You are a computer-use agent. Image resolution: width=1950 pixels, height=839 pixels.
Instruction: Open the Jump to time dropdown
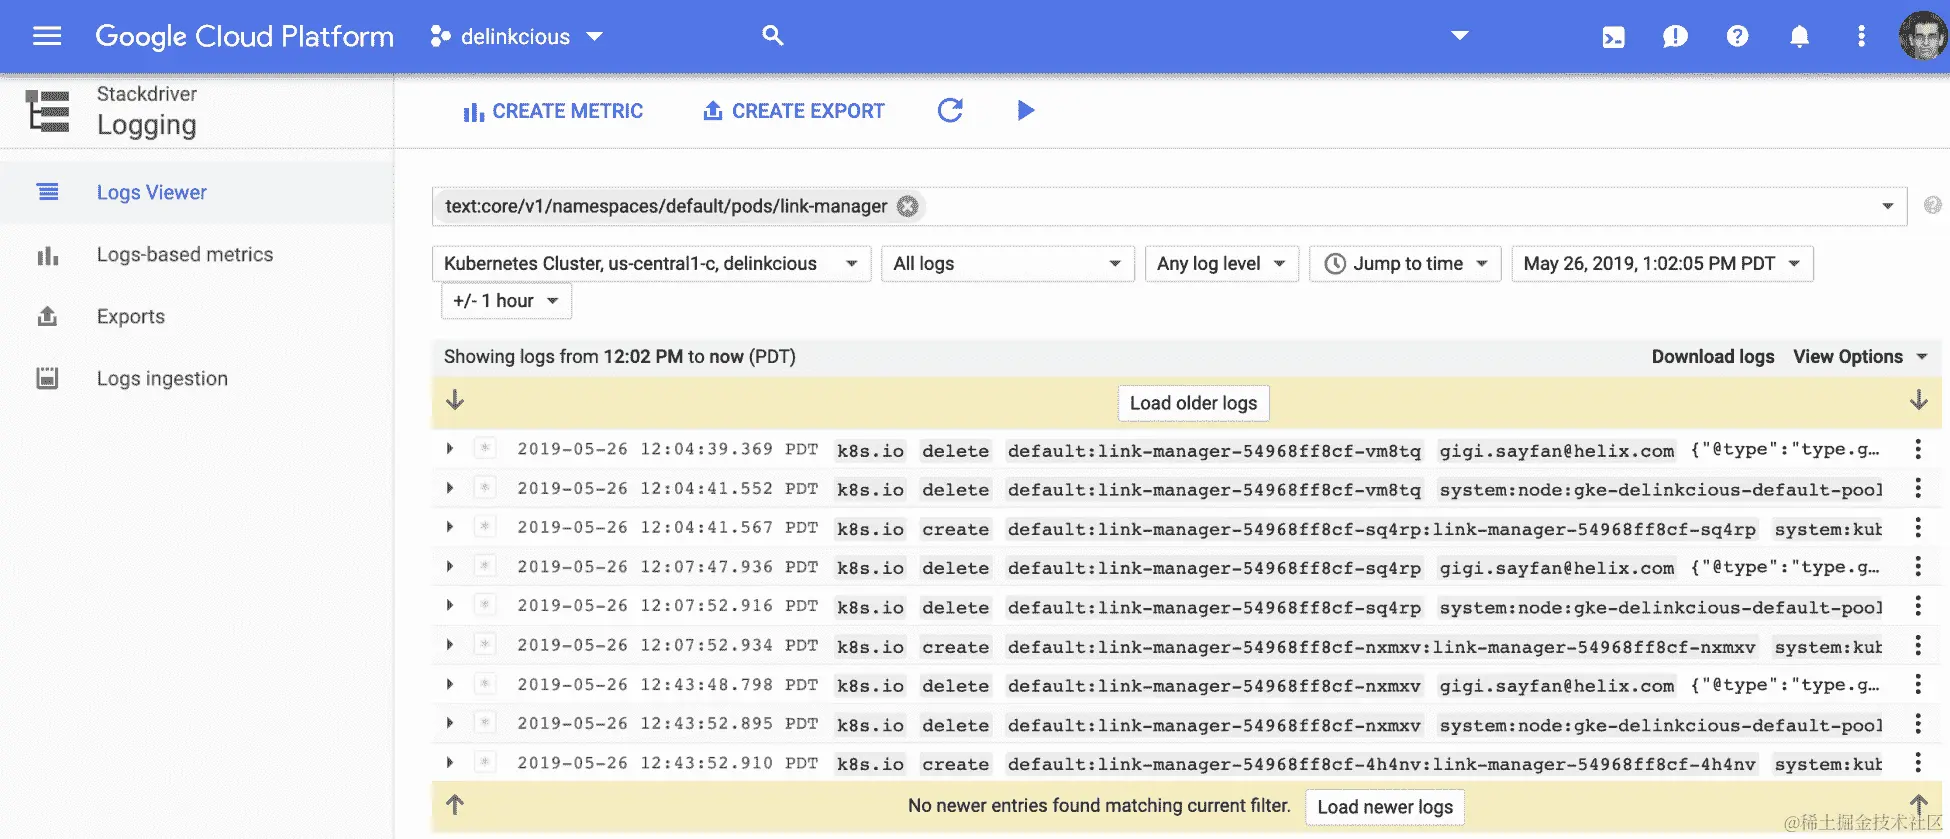[1405, 264]
